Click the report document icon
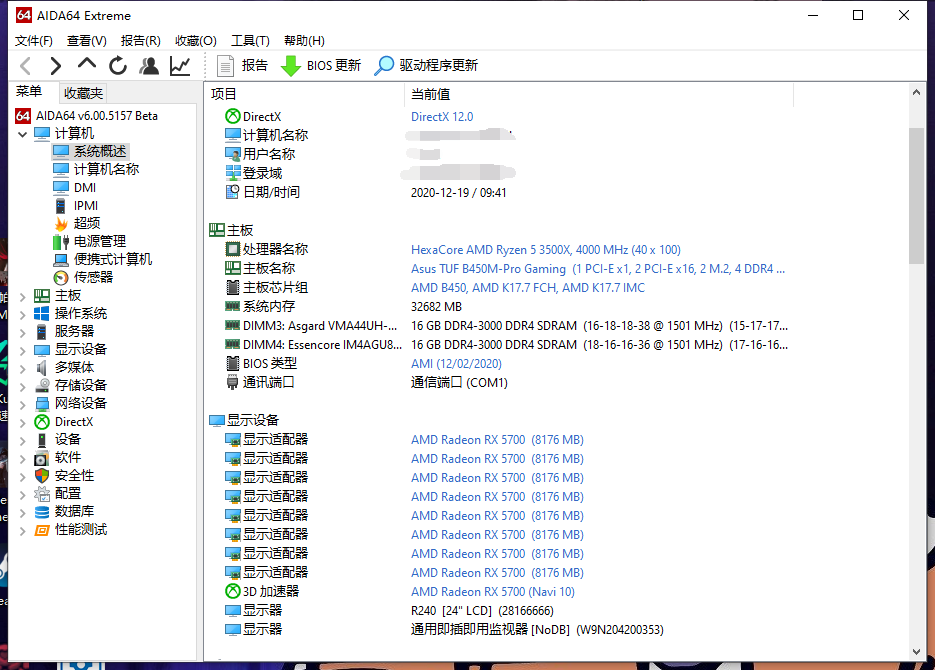This screenshot has width=935, height=670. coord(225,66)
